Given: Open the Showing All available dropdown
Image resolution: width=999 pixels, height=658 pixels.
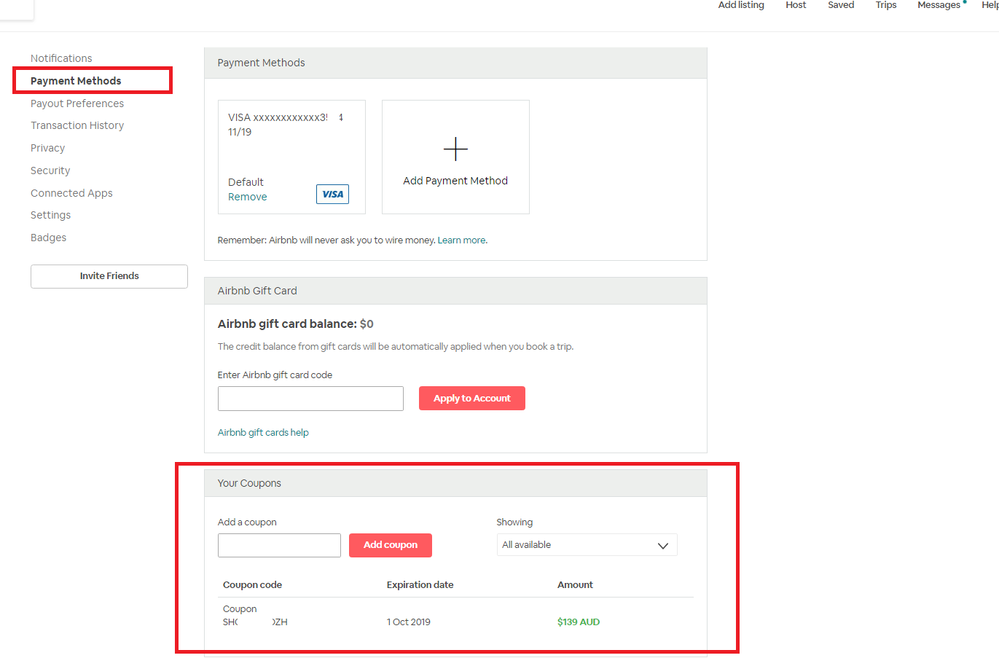Looking at the screenshot, I should coord(586,545).
